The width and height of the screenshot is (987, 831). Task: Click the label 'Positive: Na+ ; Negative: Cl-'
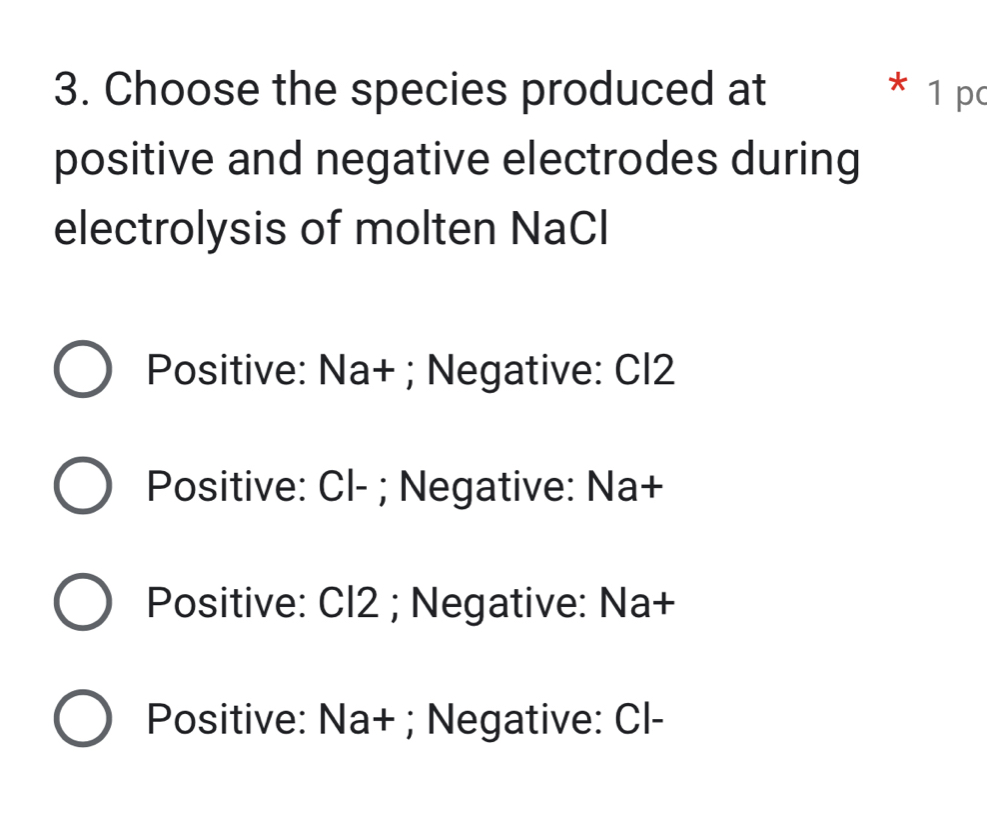click(405, 720)
